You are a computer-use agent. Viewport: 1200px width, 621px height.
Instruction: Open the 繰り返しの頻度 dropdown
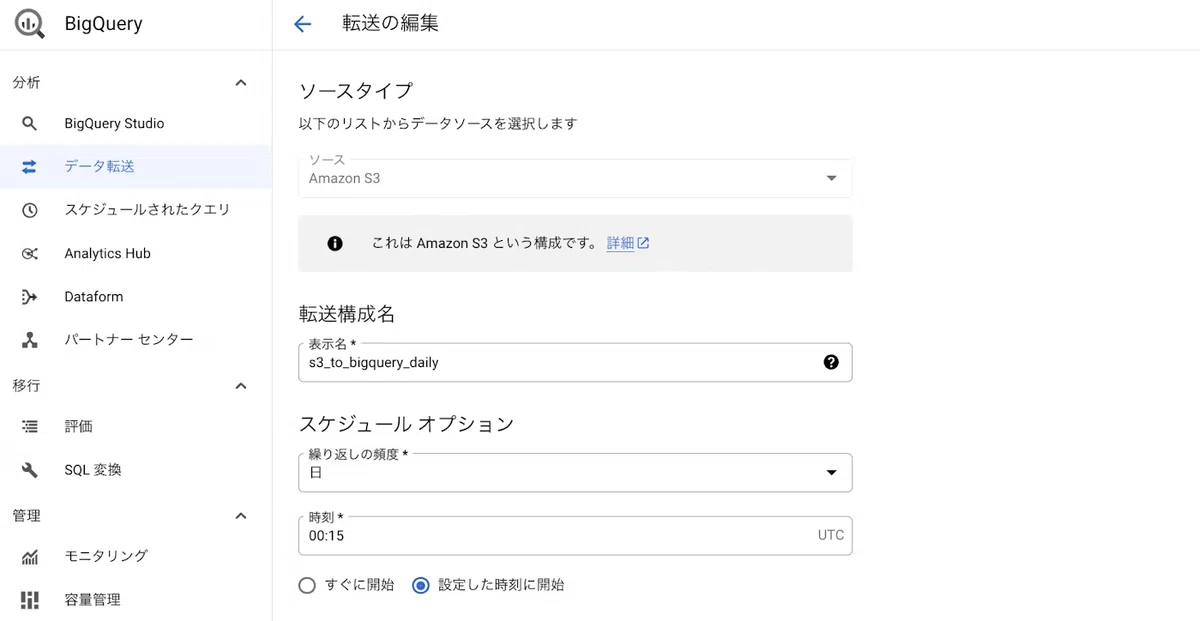pos(575,472)
